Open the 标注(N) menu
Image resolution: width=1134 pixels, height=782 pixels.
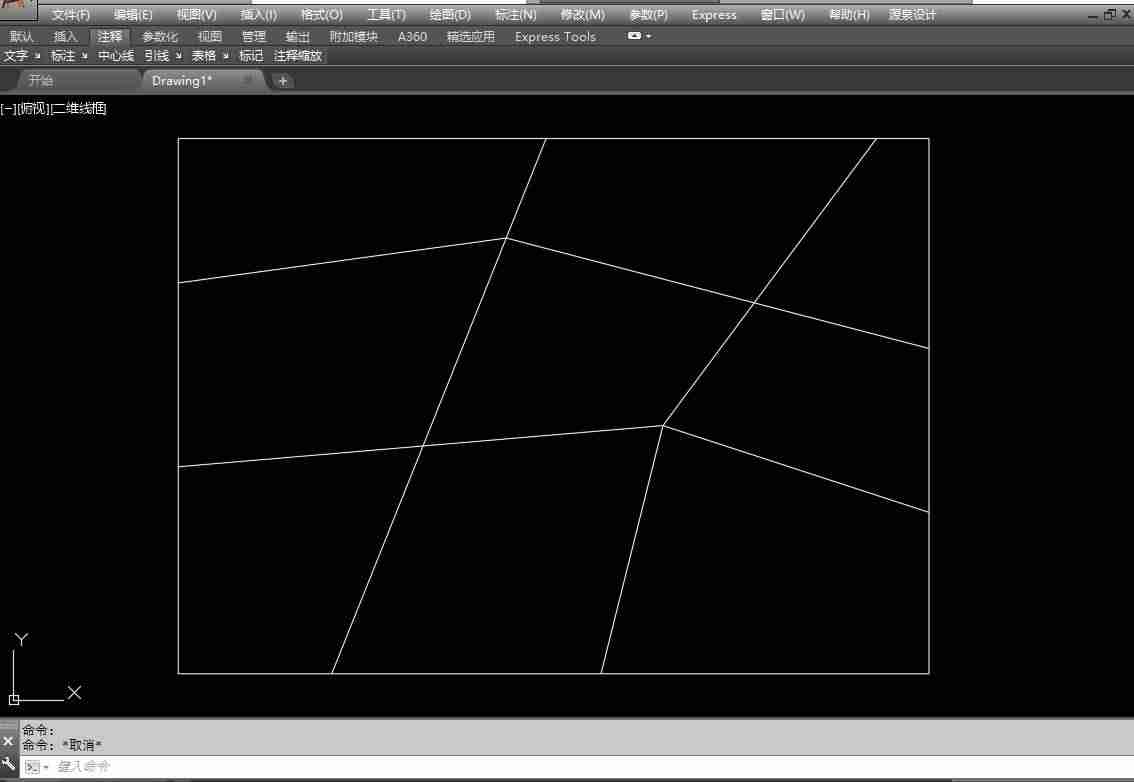coord(516,14)
